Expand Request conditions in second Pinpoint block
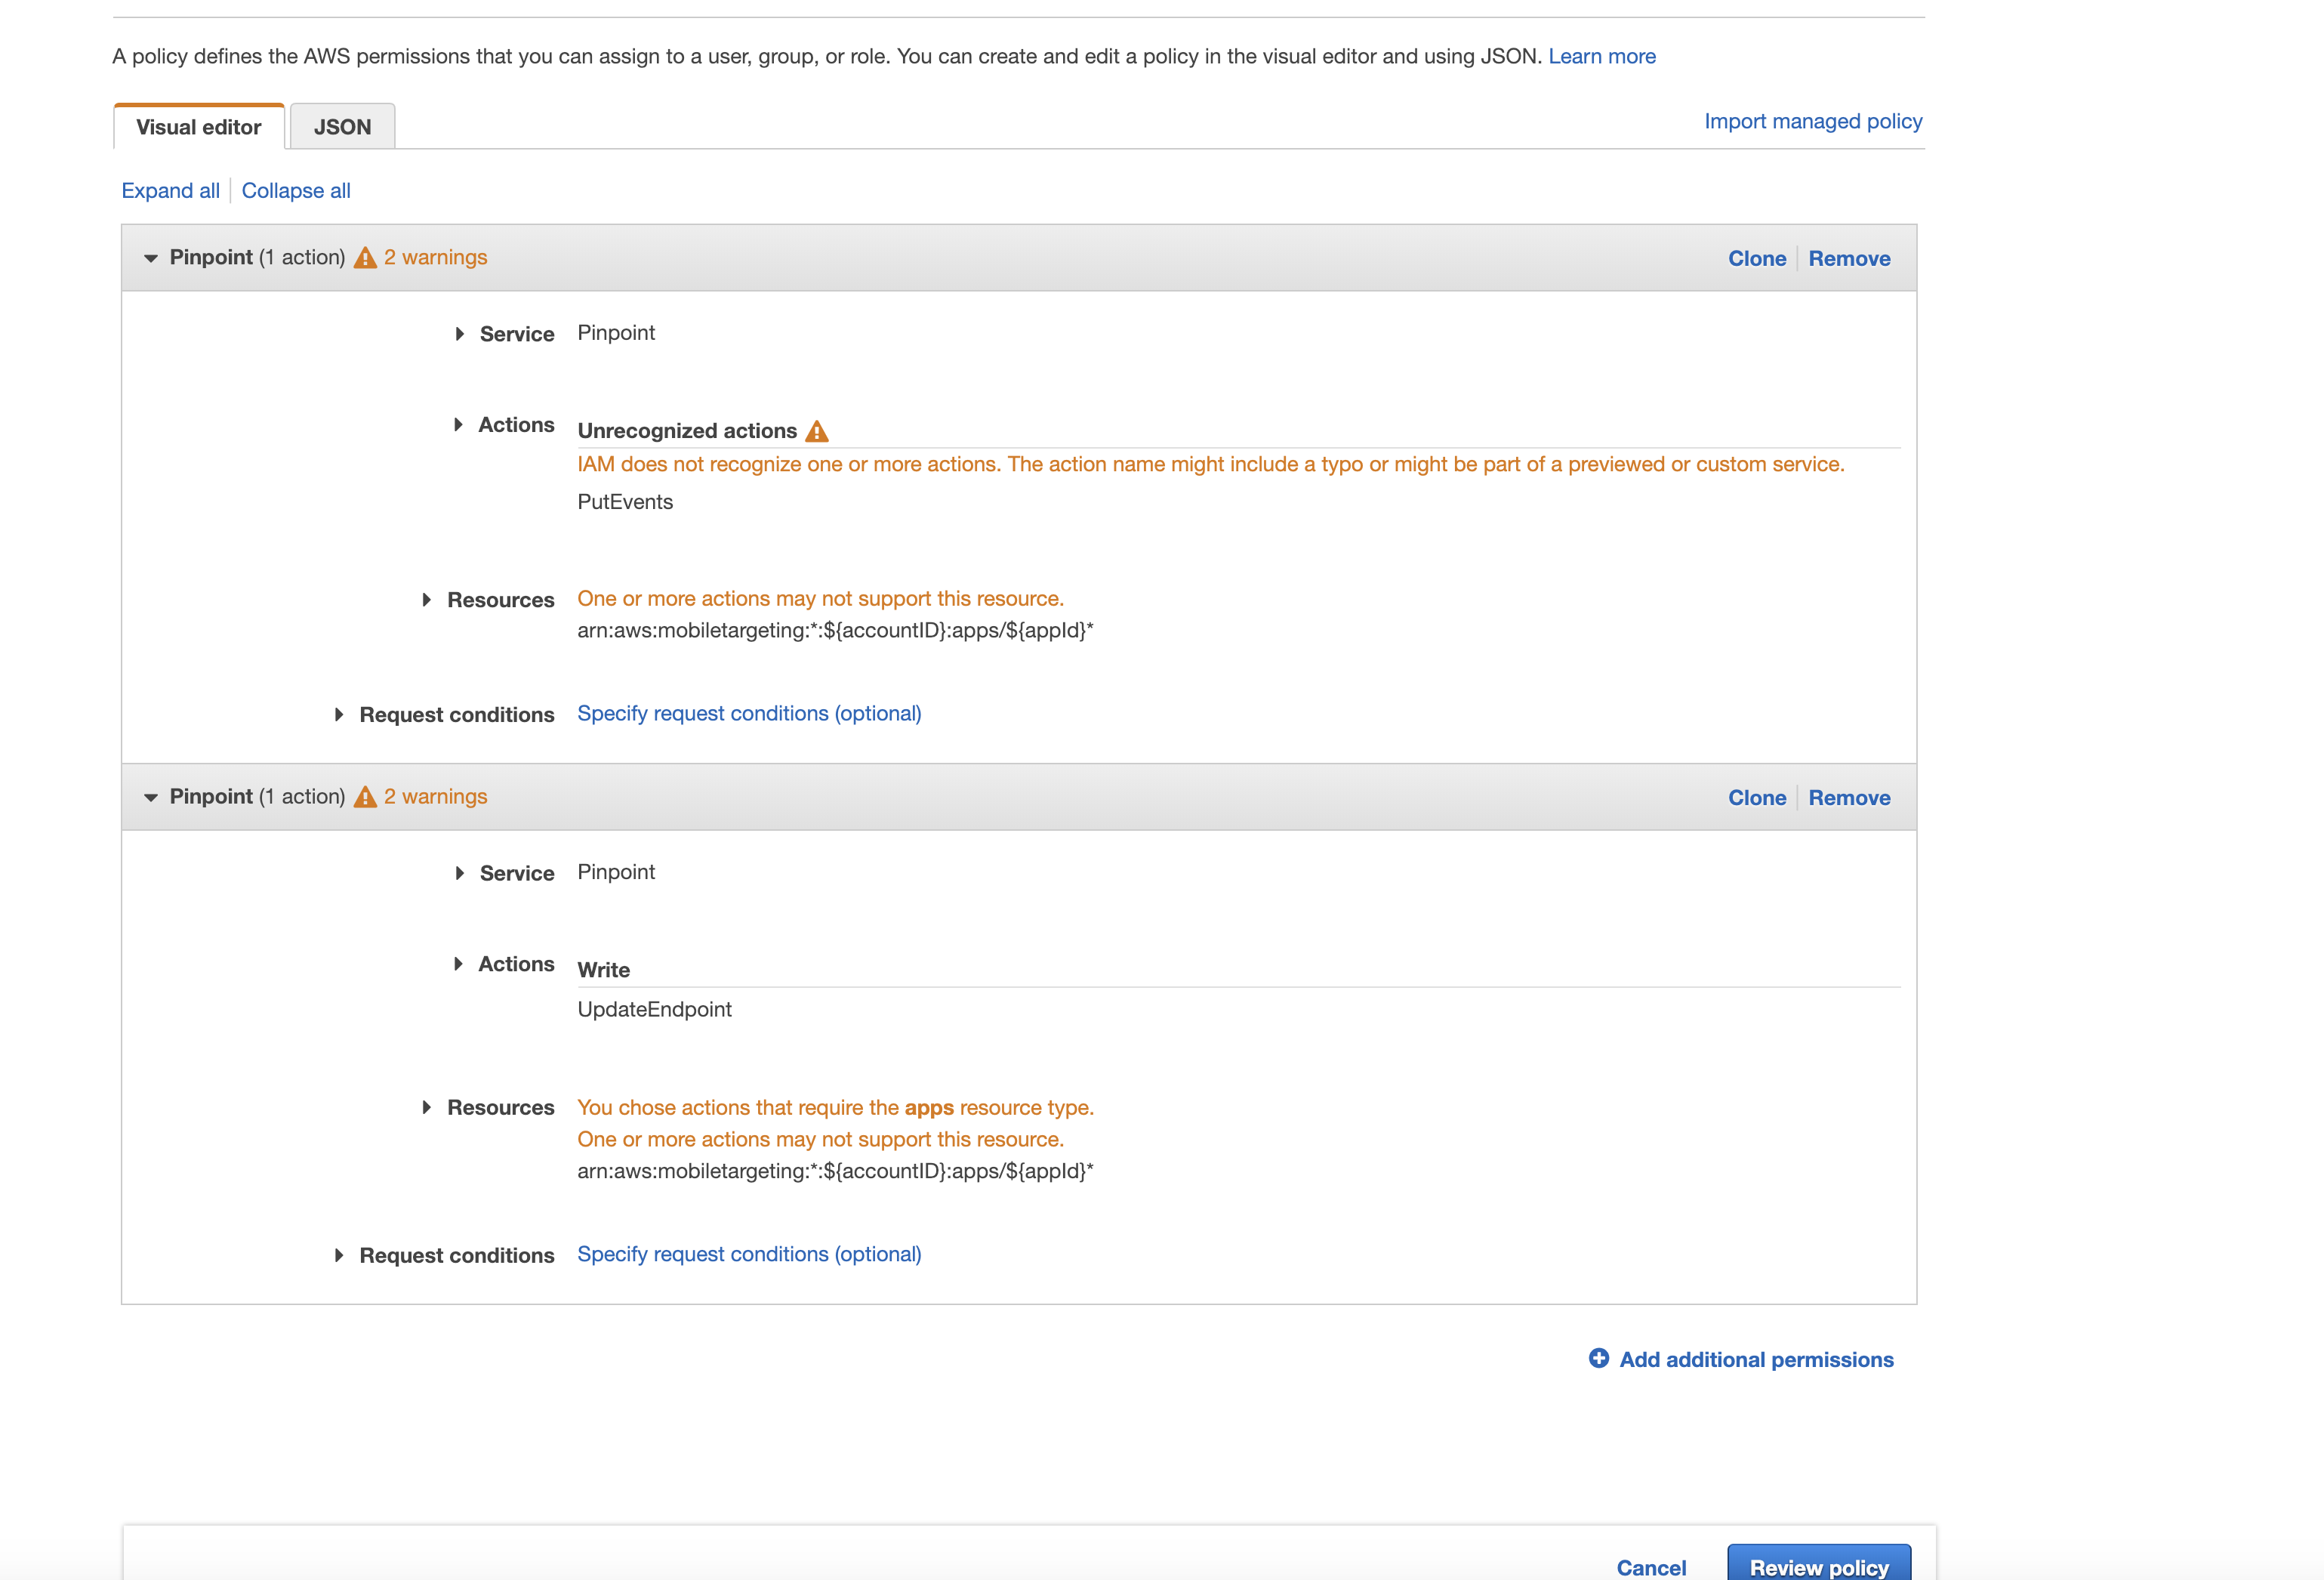The height and width of the screenshot is (1580, 2324). click(x=339, y=1255)
